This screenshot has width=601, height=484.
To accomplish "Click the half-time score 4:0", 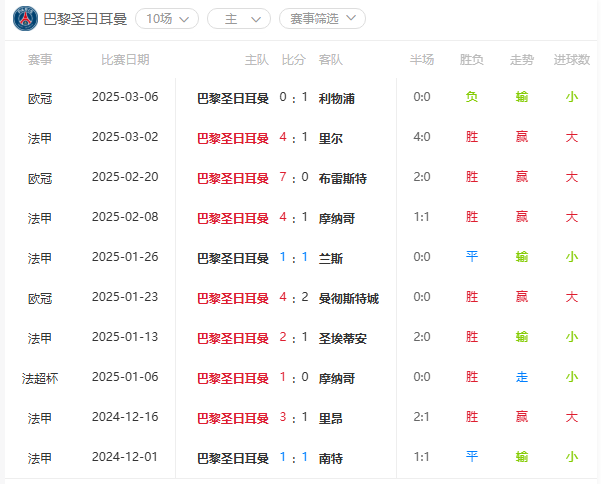I will [422, 137].
